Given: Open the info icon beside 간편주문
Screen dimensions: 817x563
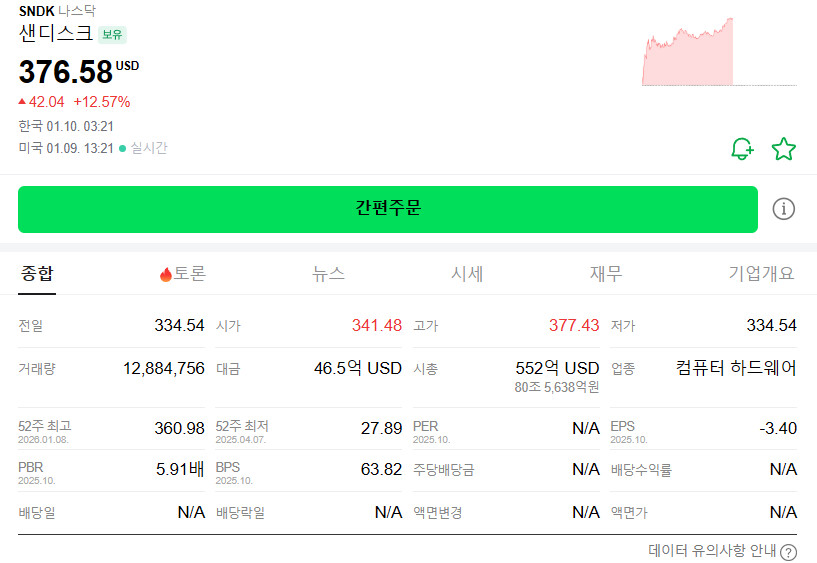Looking at the screenshot, I should tap(784, 208).
